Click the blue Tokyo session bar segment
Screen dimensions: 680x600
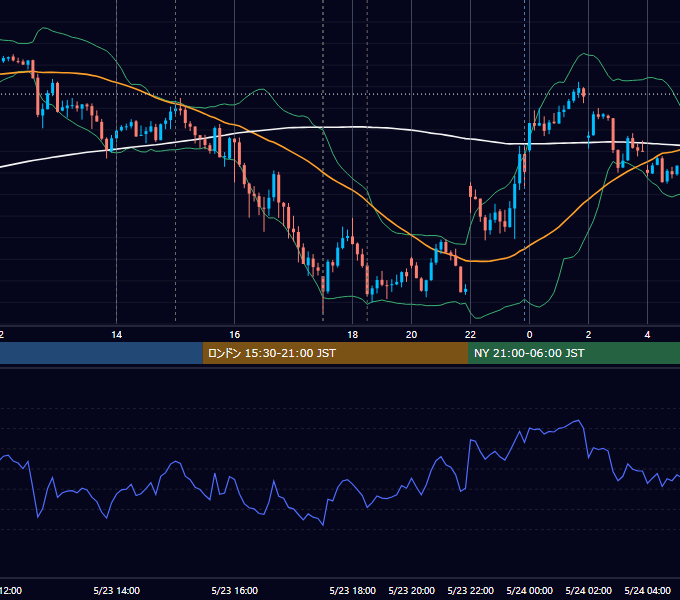(101, 353)
